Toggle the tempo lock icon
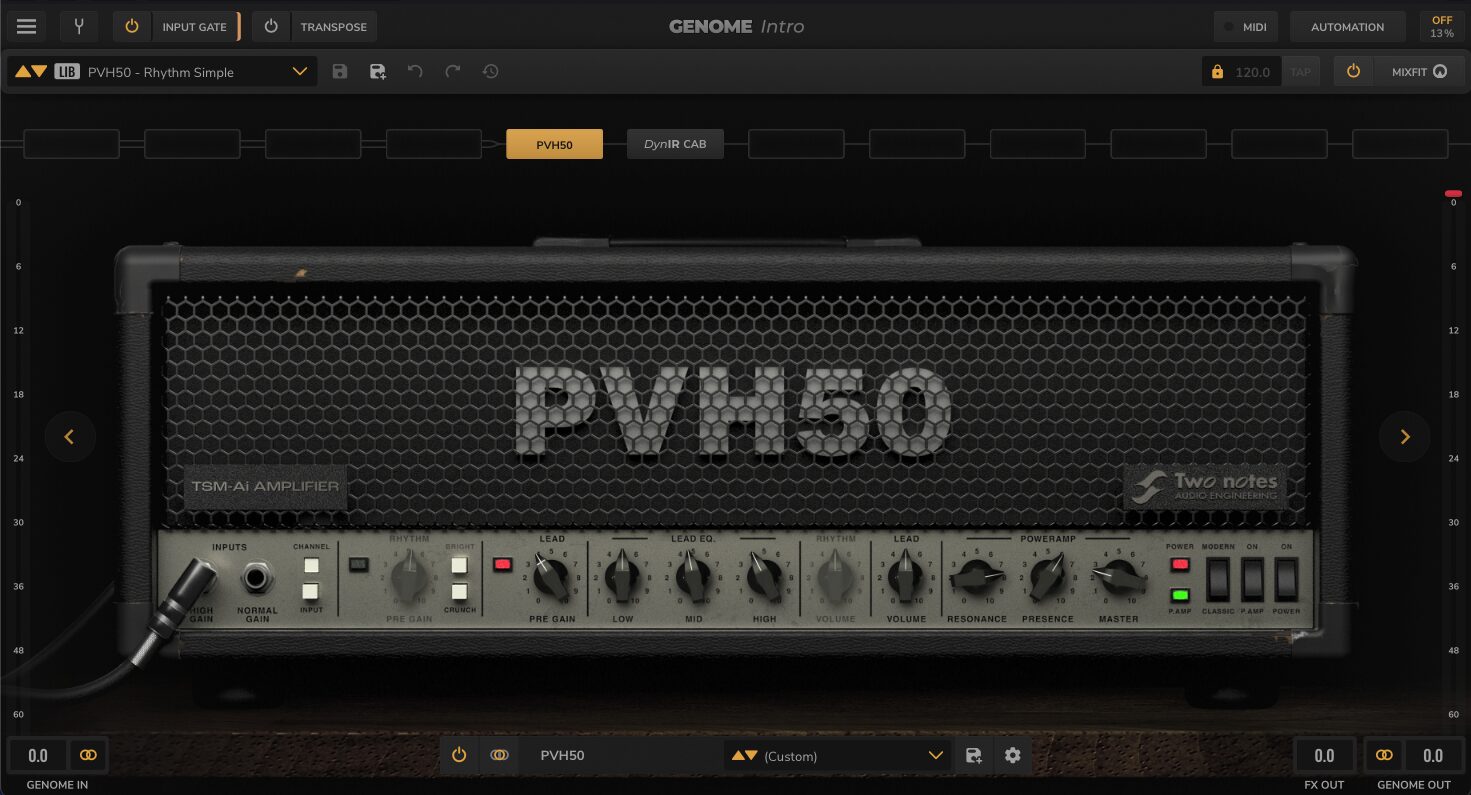The width and height of the screenshot is (1471, 795). [x=1217, y=72]
